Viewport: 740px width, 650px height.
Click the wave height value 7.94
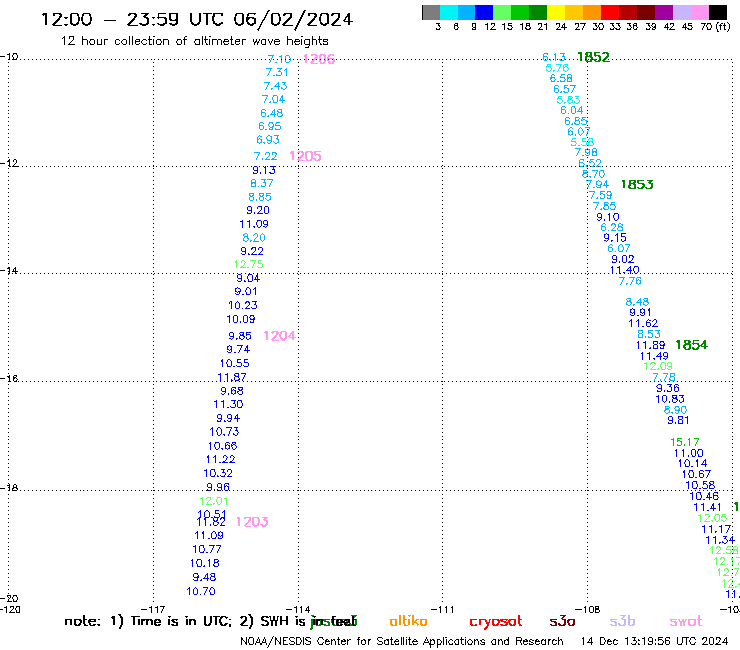click(x=597, y=185)
